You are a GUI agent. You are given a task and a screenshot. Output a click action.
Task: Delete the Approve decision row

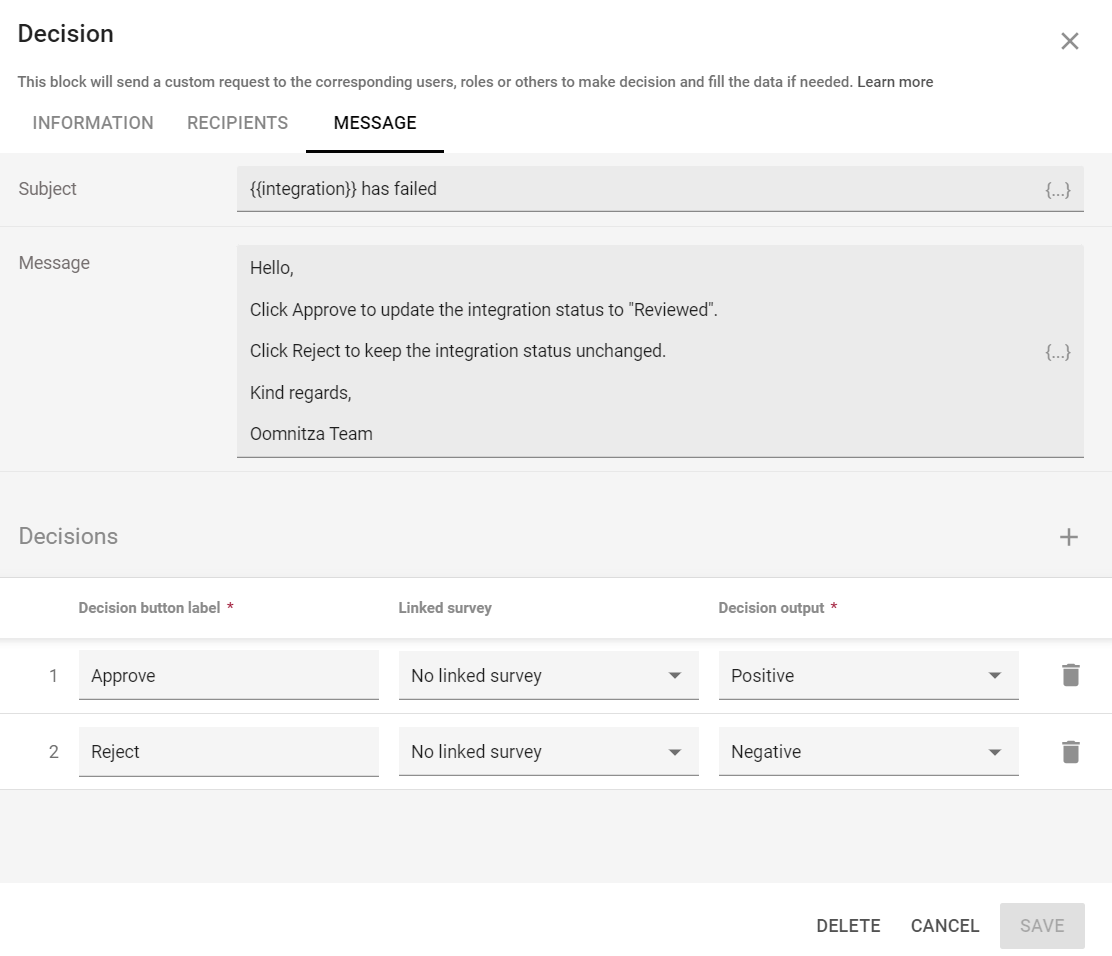click(x=1070, y=675)
